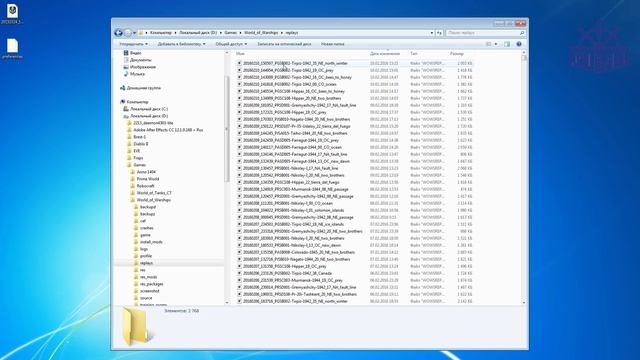Screen dimensions: 640x360
Task: Click the World_of_Warships breadcrumb segment
Action: [x=261, y=33]
